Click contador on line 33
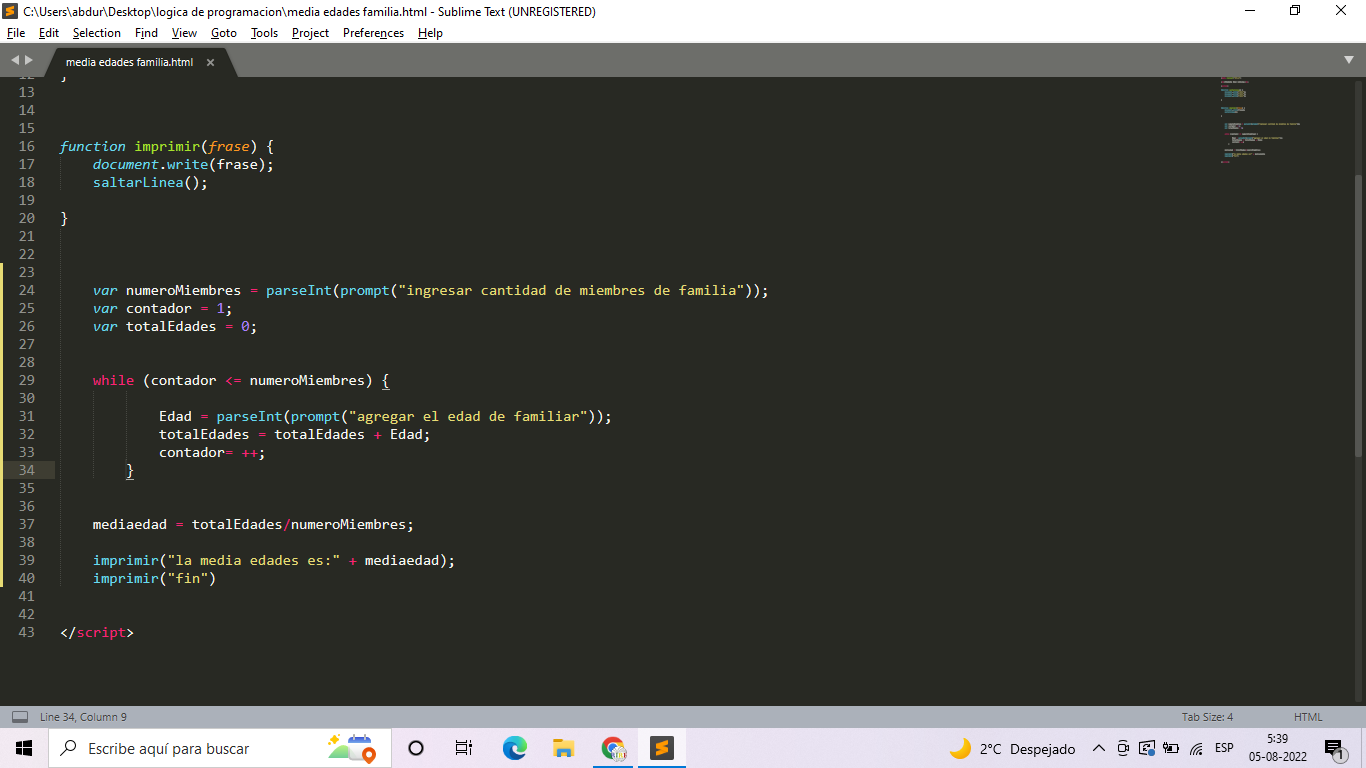The height and width of the screenshot is (768, 1366). (192, 452)
